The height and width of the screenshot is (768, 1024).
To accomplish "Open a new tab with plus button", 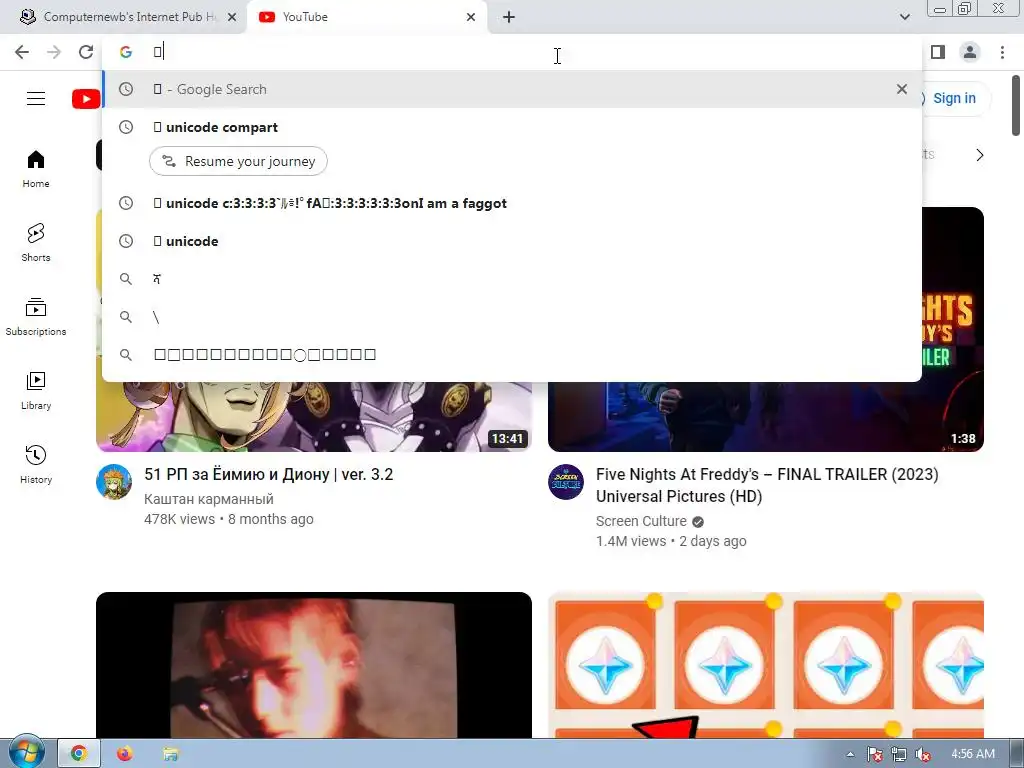I will pos(509,17).
